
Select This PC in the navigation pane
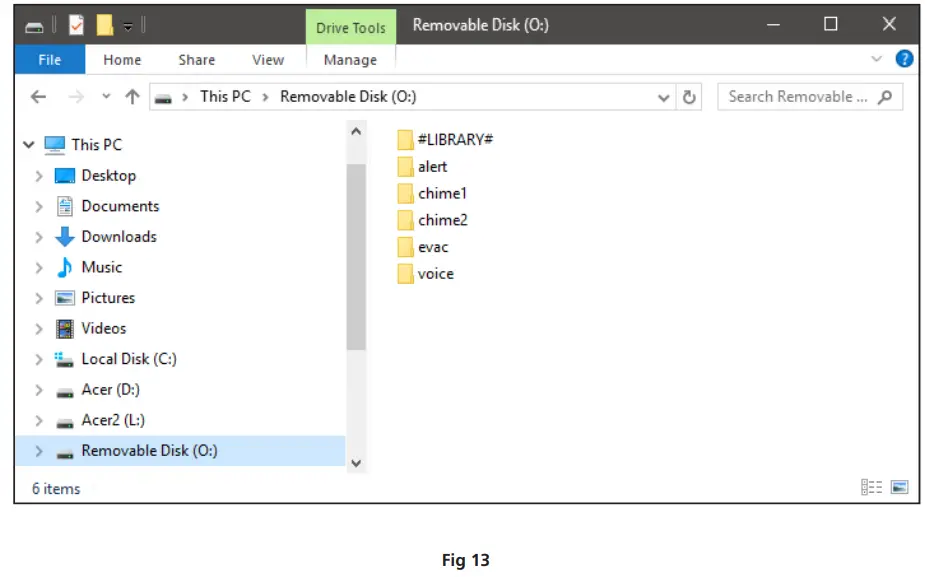96,144
